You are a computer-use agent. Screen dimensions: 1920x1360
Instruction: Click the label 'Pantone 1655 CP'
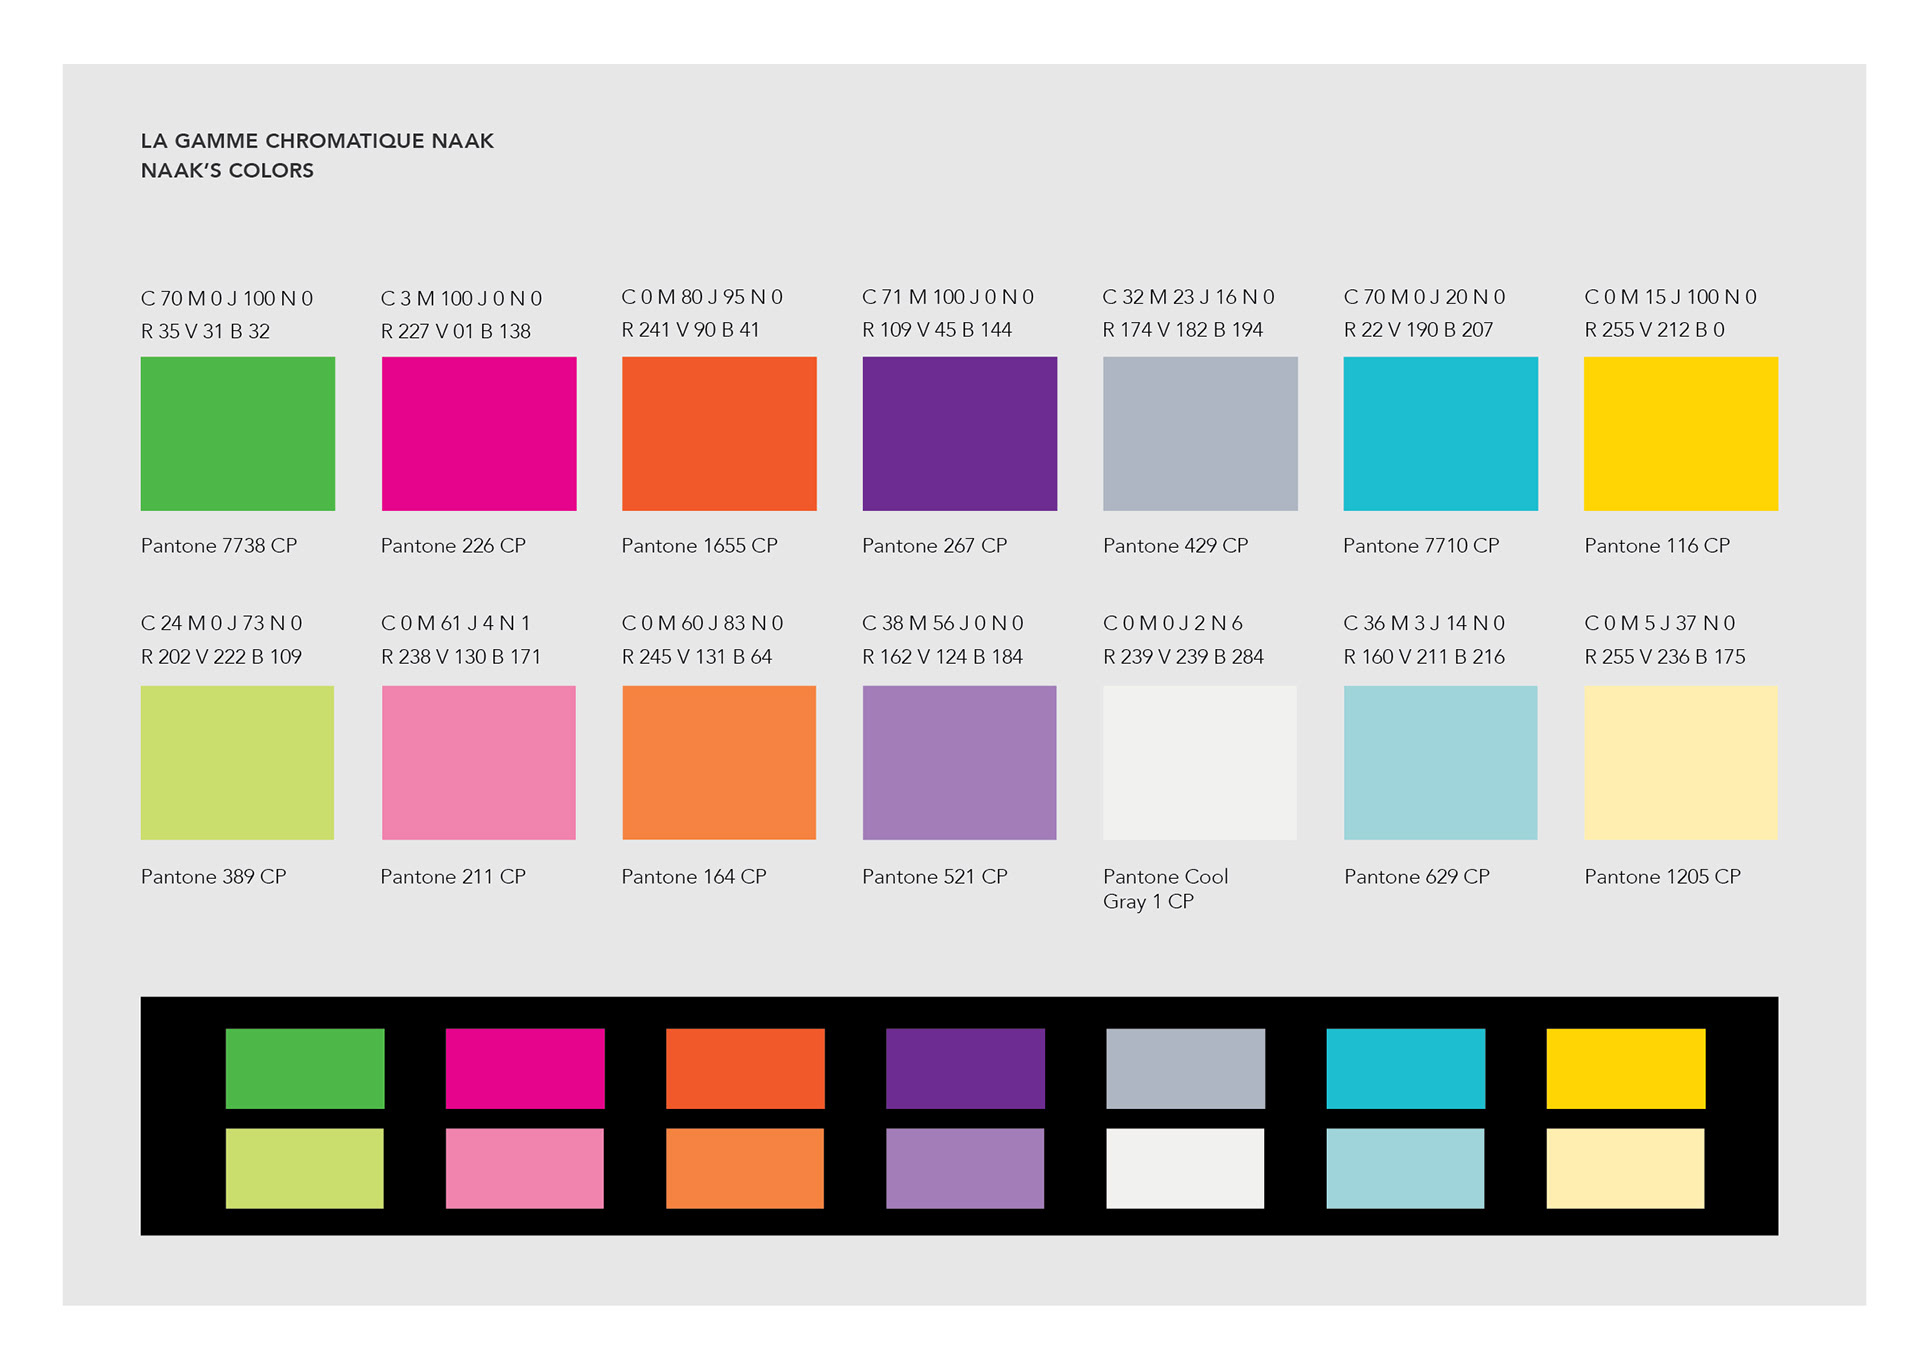(699, 546)
